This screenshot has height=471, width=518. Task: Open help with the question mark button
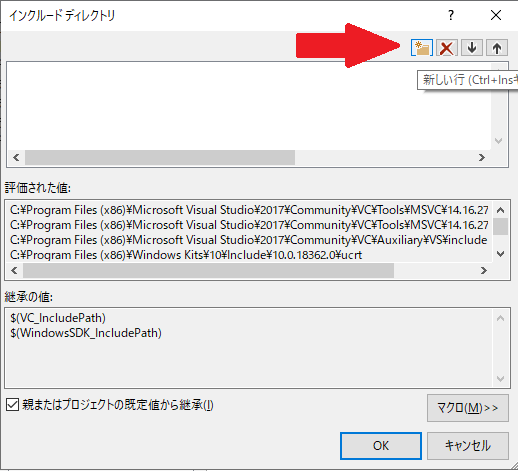coord(451,15)
